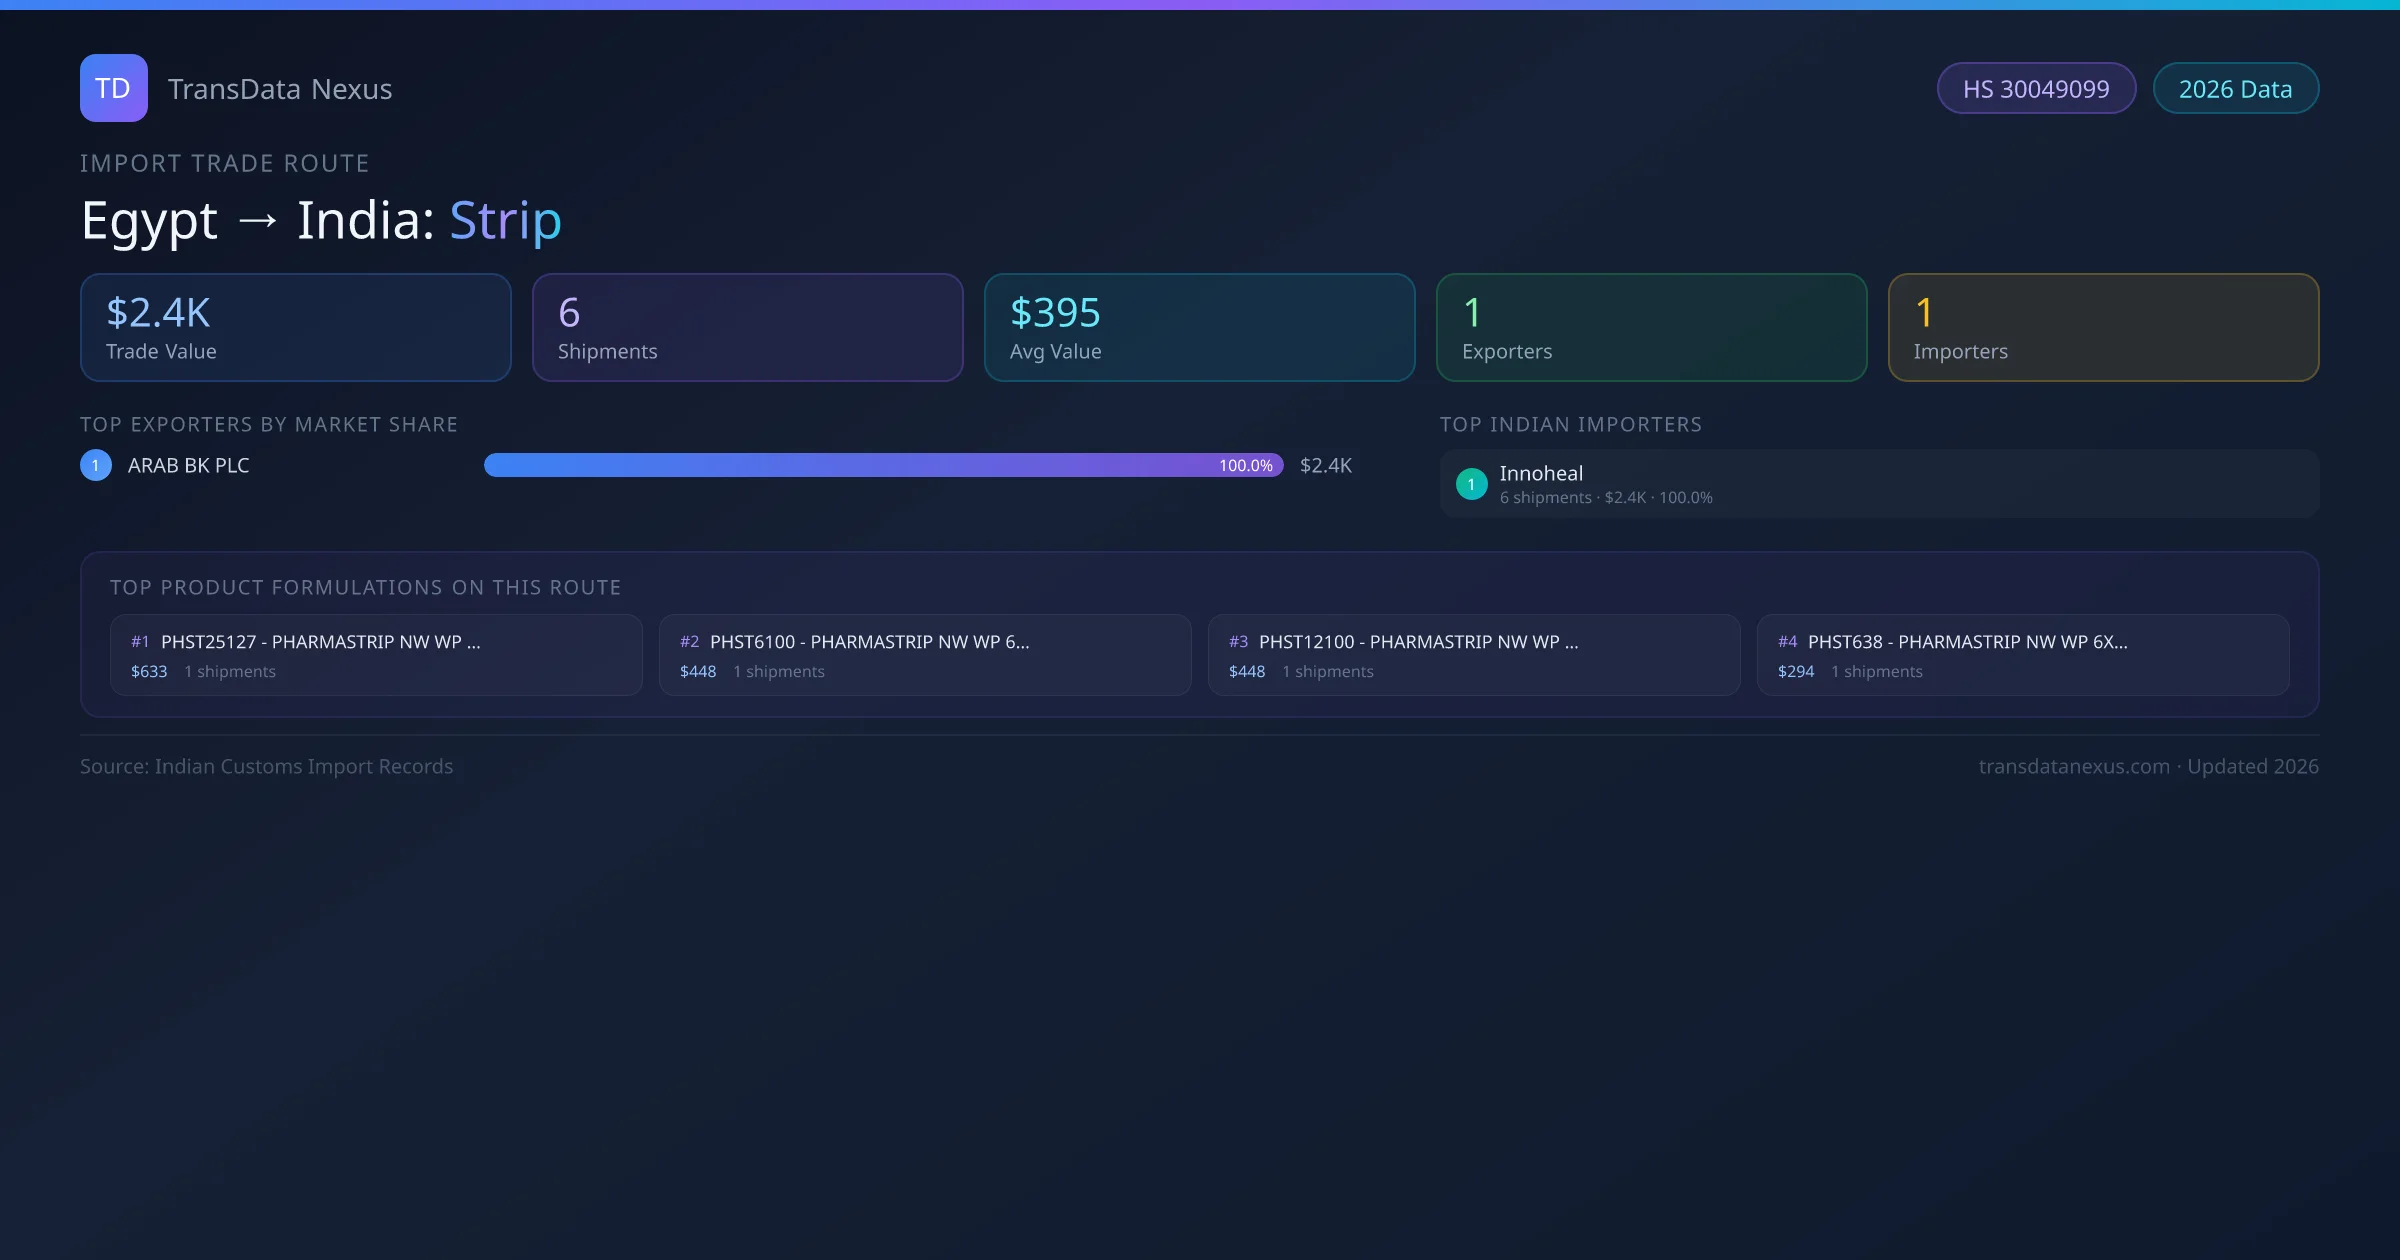Click the 2026 Data pill badge
Image resolution: width=2400 pixels, height=1260 pixels.
click(x=2235, y=89)
